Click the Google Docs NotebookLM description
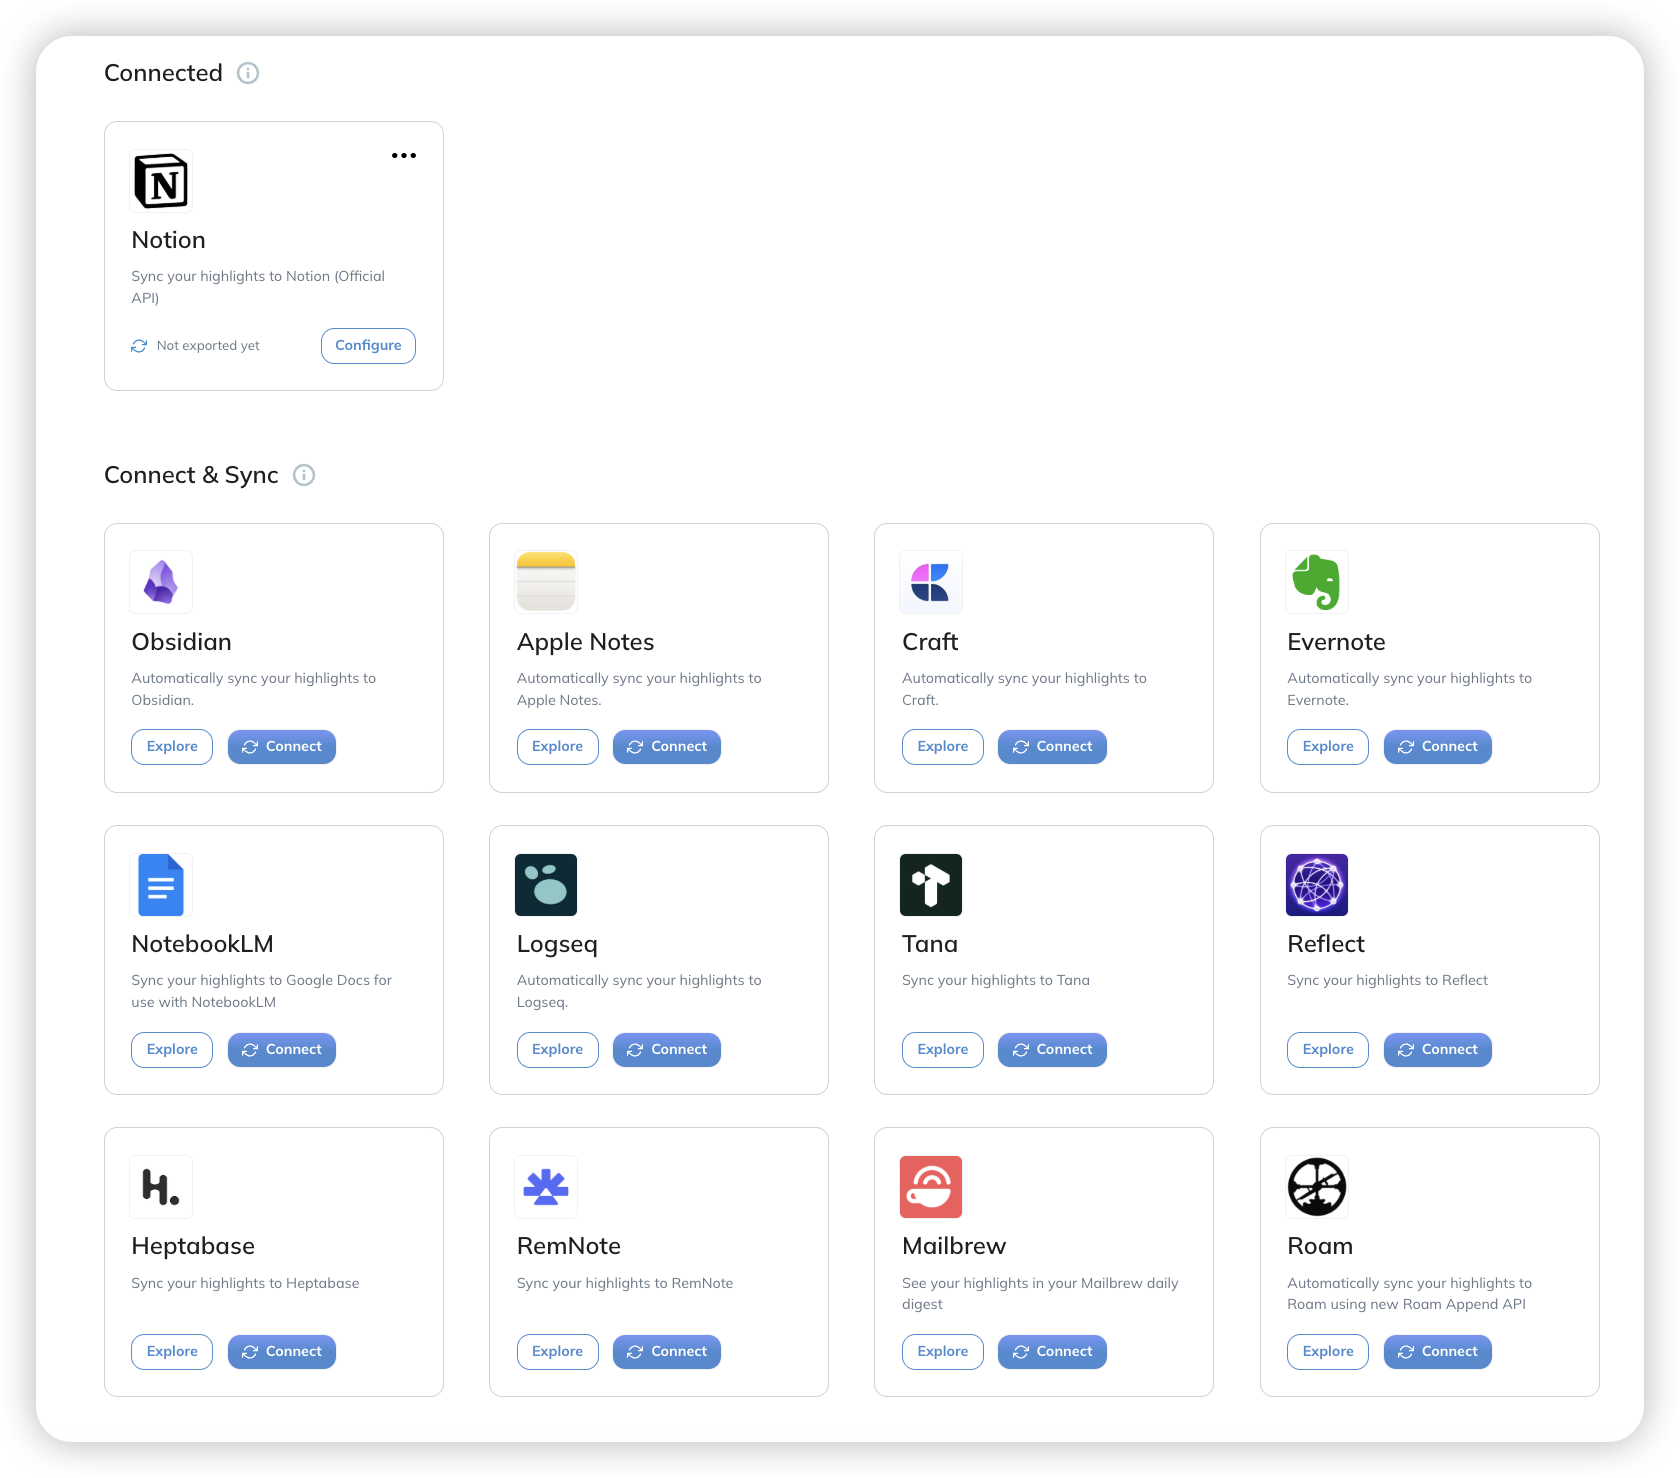1680x1478 pixels. point(261,991)
